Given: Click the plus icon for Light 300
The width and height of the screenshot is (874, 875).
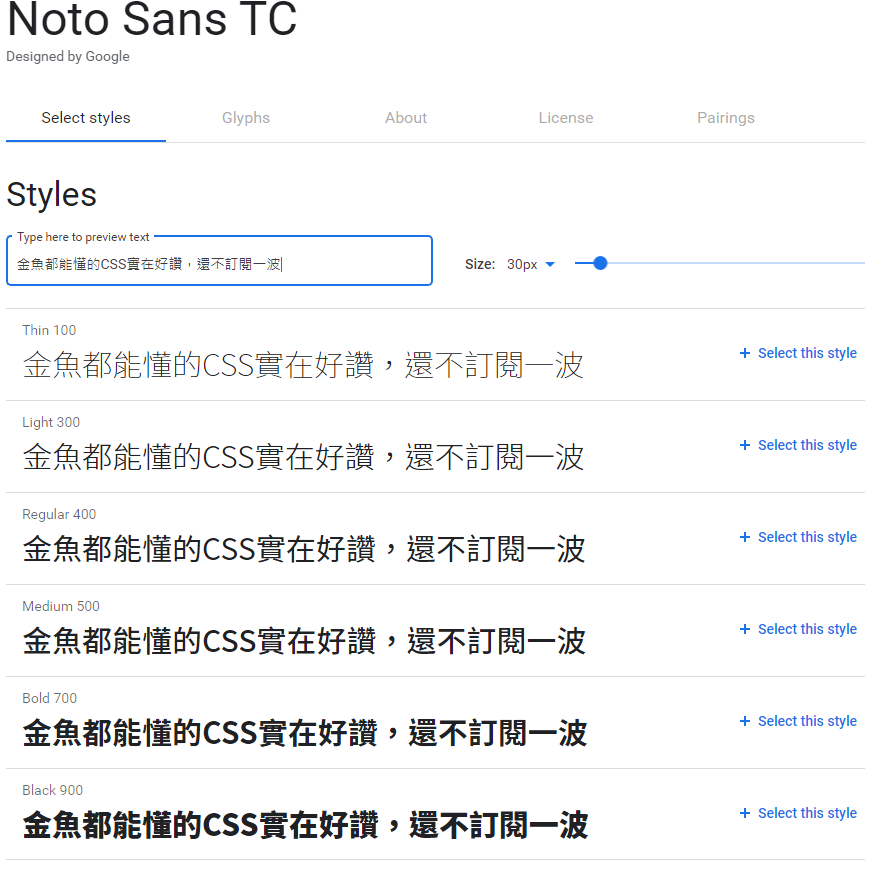Looking at the screenshot, I should 745,445.
